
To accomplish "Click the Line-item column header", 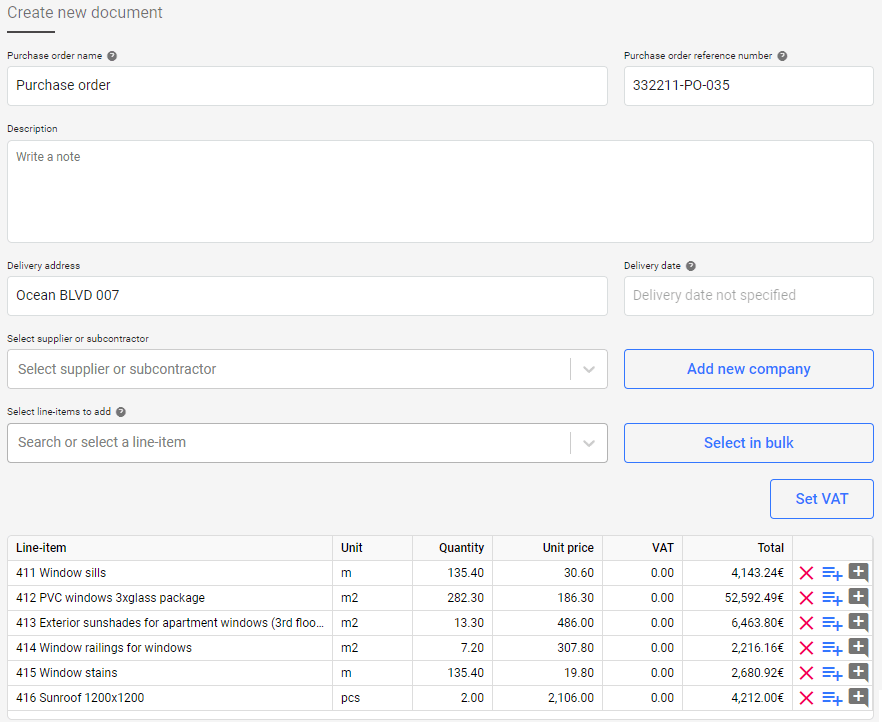I will pos(41,548).
